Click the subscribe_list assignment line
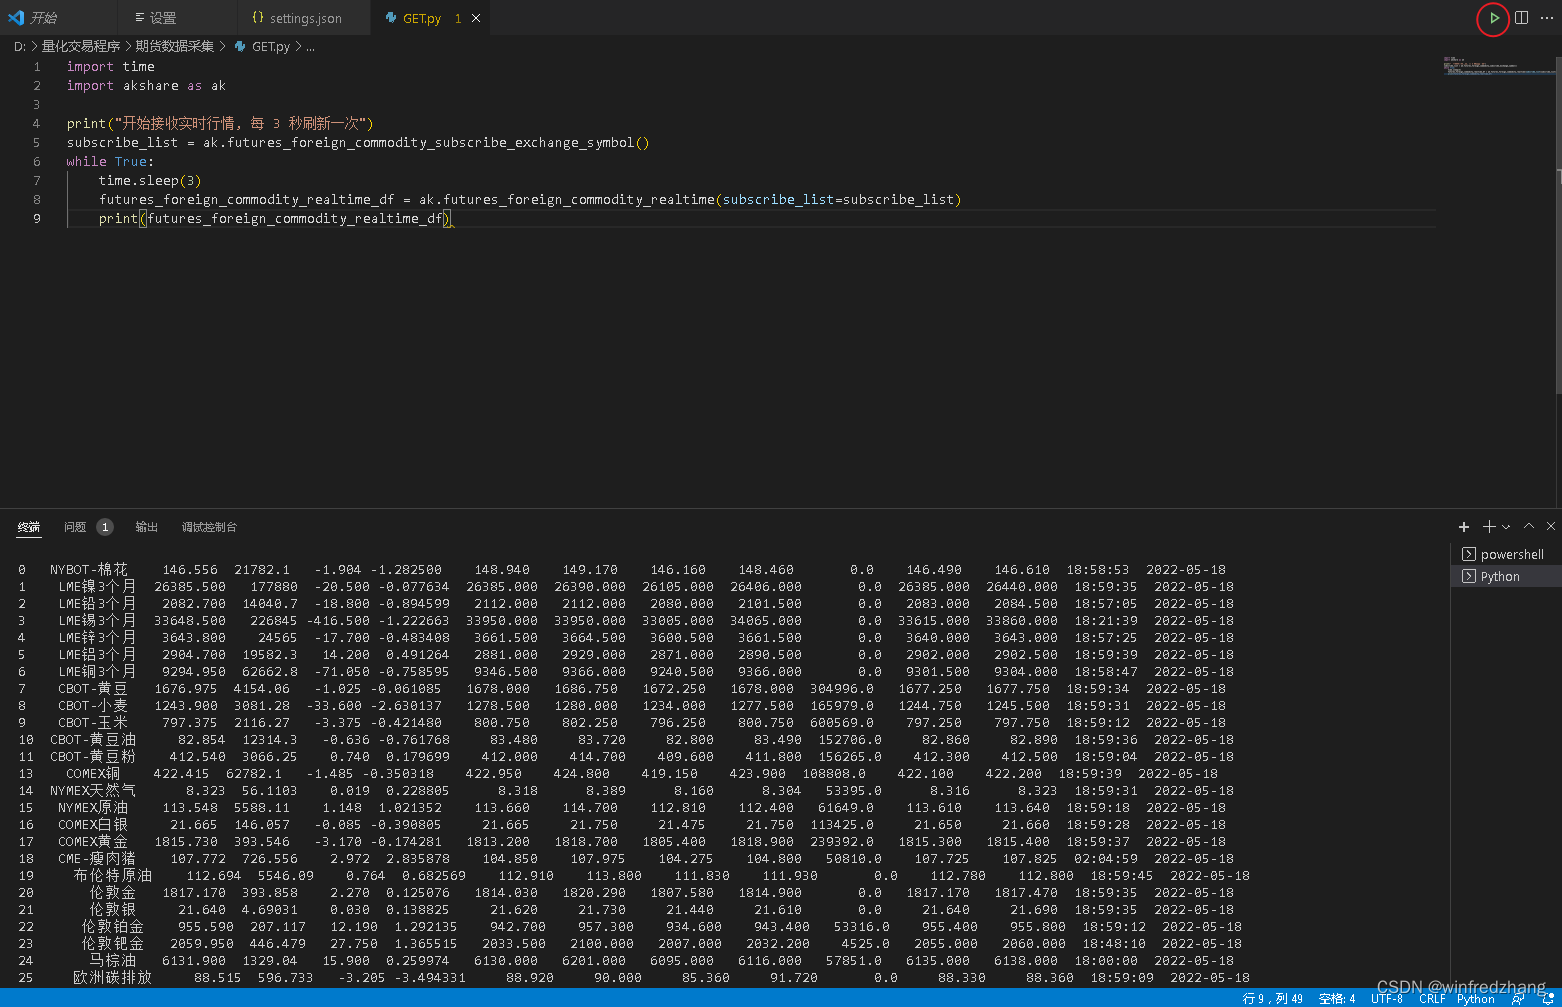The image size is (1562, 1007). coord(358,142)
